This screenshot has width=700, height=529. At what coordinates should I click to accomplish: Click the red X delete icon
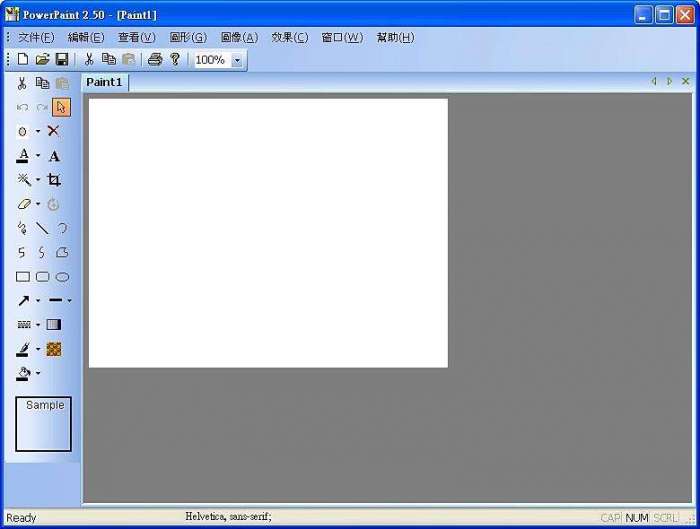[x=53, y=131]
